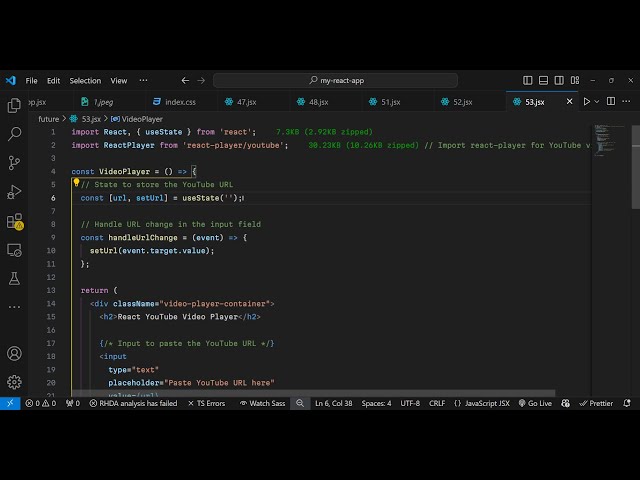Viewport: 640px width, 480px height.
Task: Open the Selection menu
Action: (x=85, y=81)
